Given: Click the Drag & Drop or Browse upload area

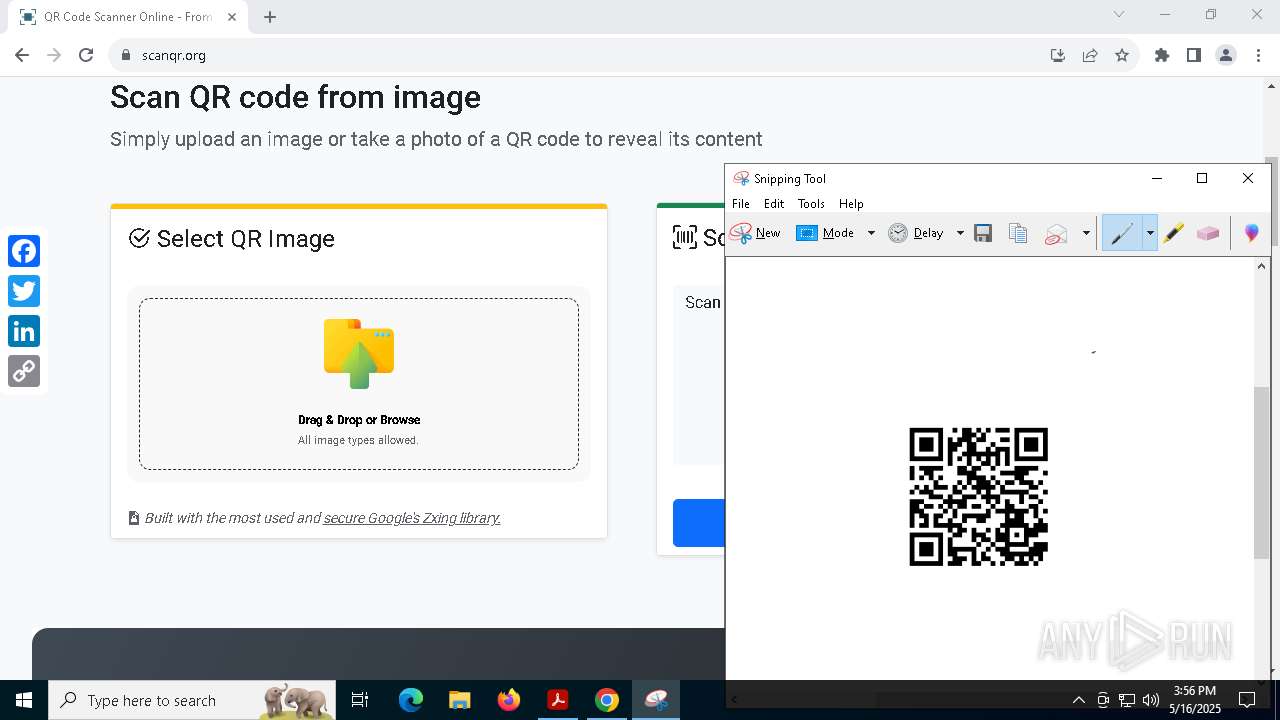Looking at the screenshot, I should coord(359,384).
